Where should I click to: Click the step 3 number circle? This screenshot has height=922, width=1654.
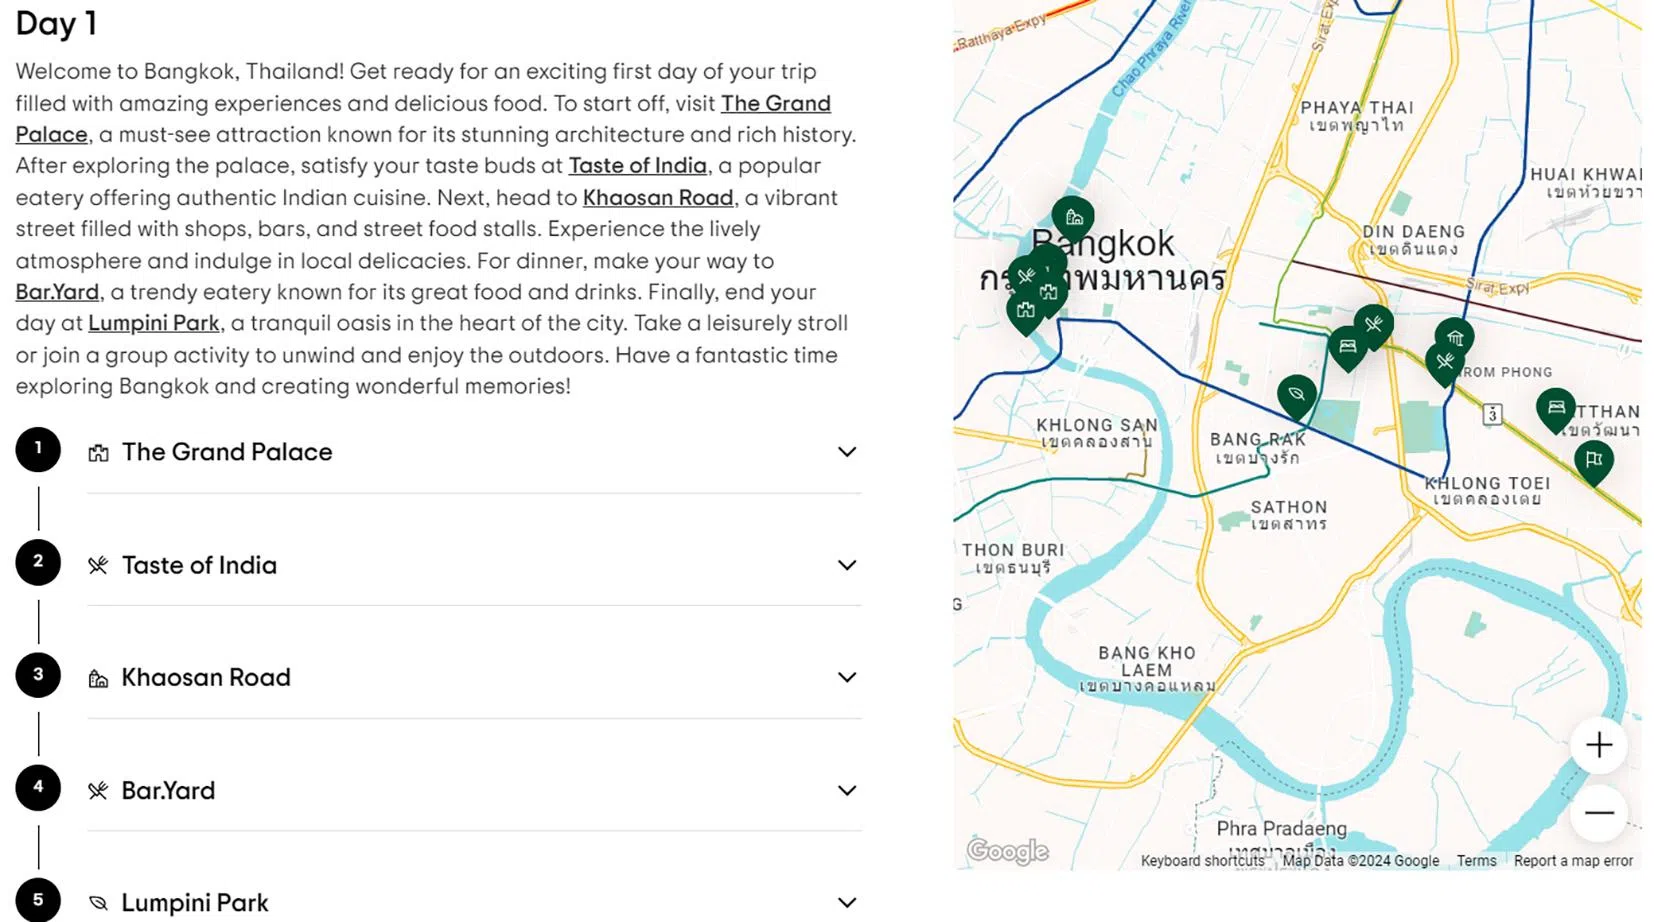pyautogui.click(x=38, y=675)
